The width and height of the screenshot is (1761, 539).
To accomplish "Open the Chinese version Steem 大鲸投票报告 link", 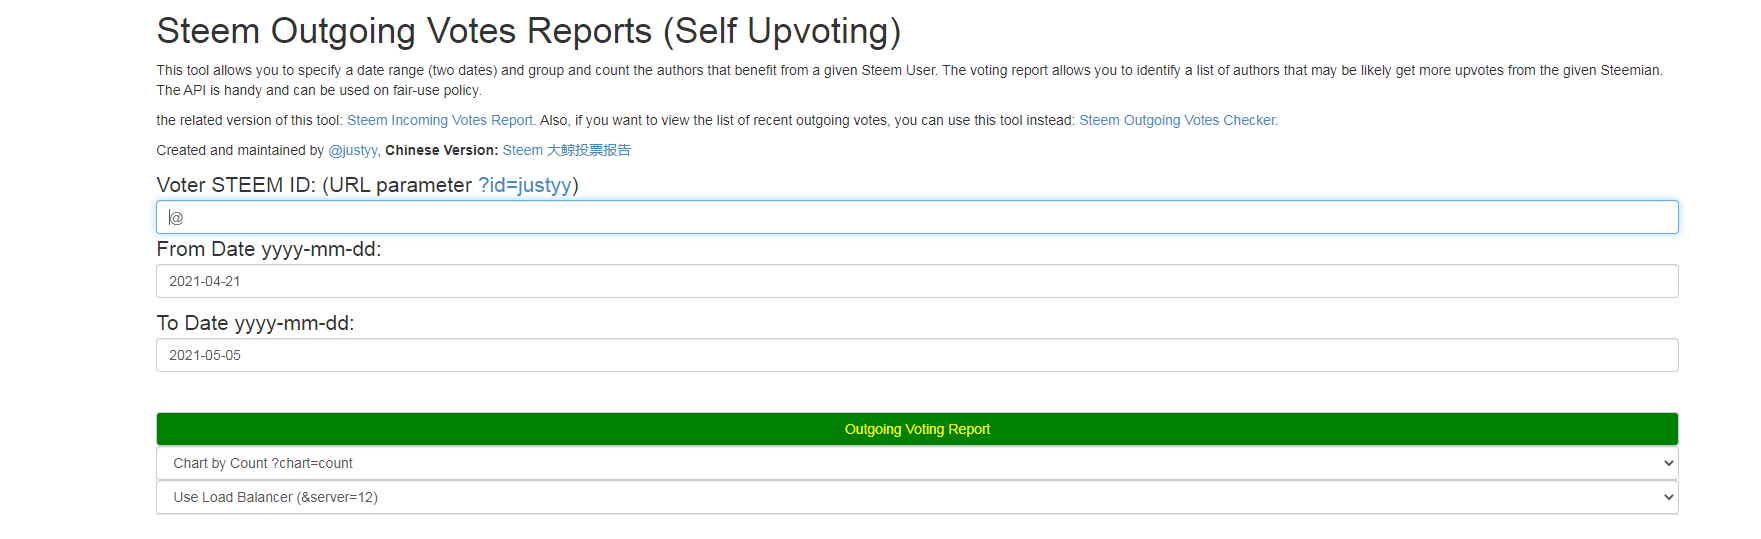I will tap(566, 150).
